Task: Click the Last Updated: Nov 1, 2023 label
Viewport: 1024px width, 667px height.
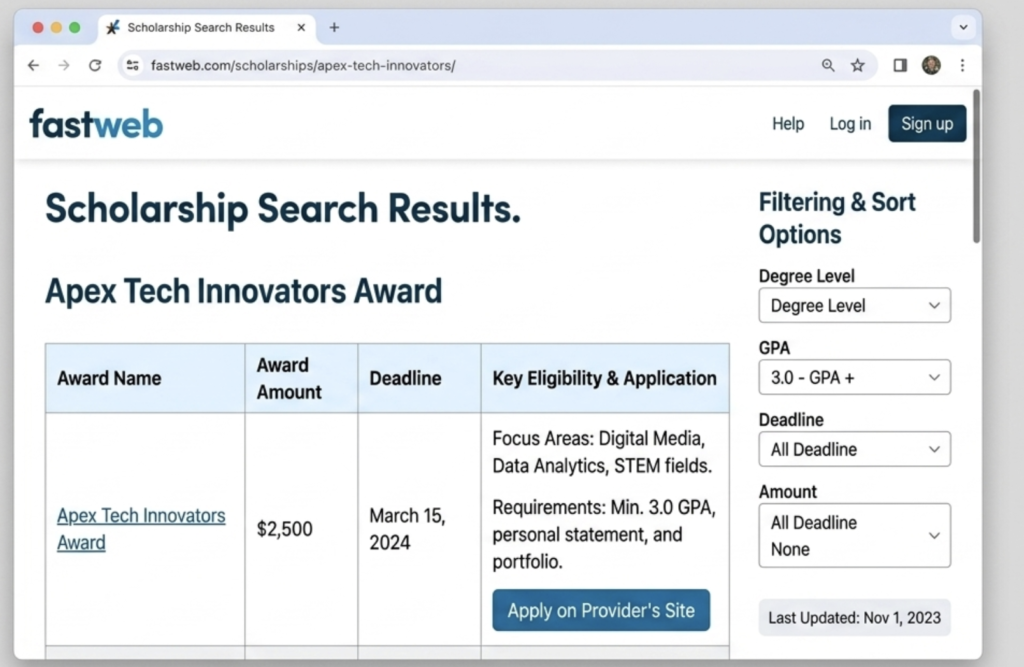Action: [854, 617]
